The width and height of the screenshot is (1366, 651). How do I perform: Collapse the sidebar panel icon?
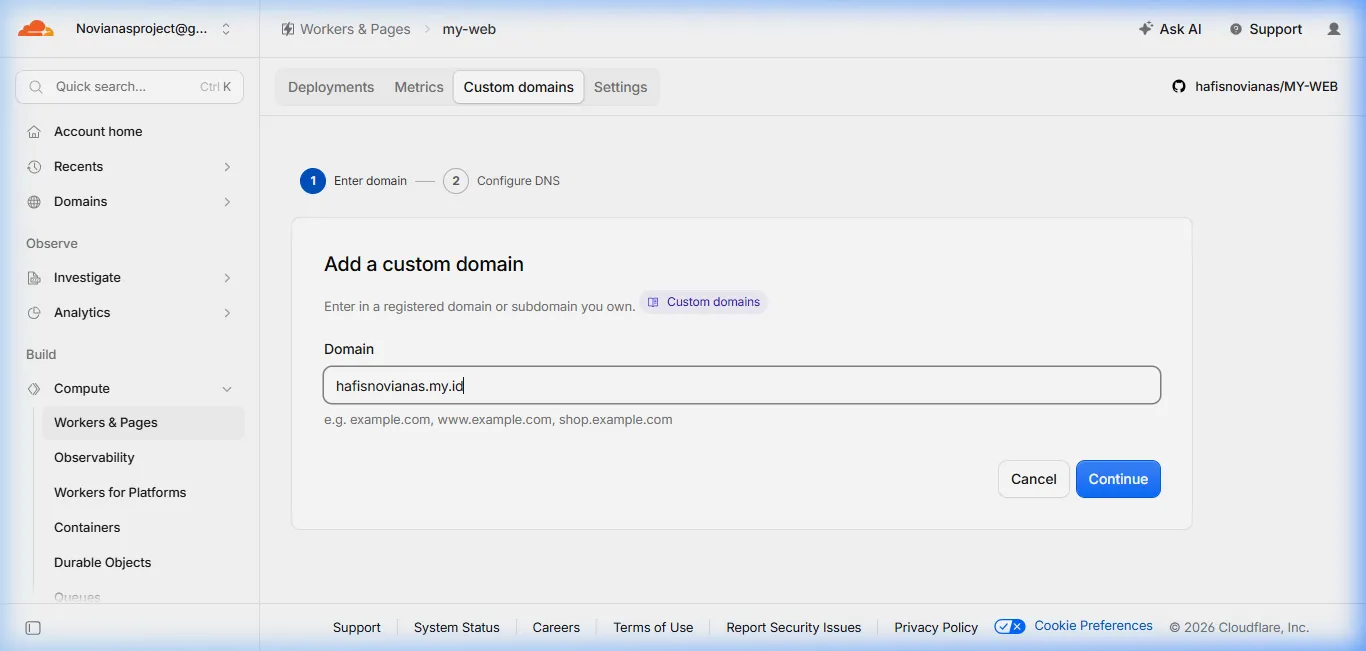[33, 628]
